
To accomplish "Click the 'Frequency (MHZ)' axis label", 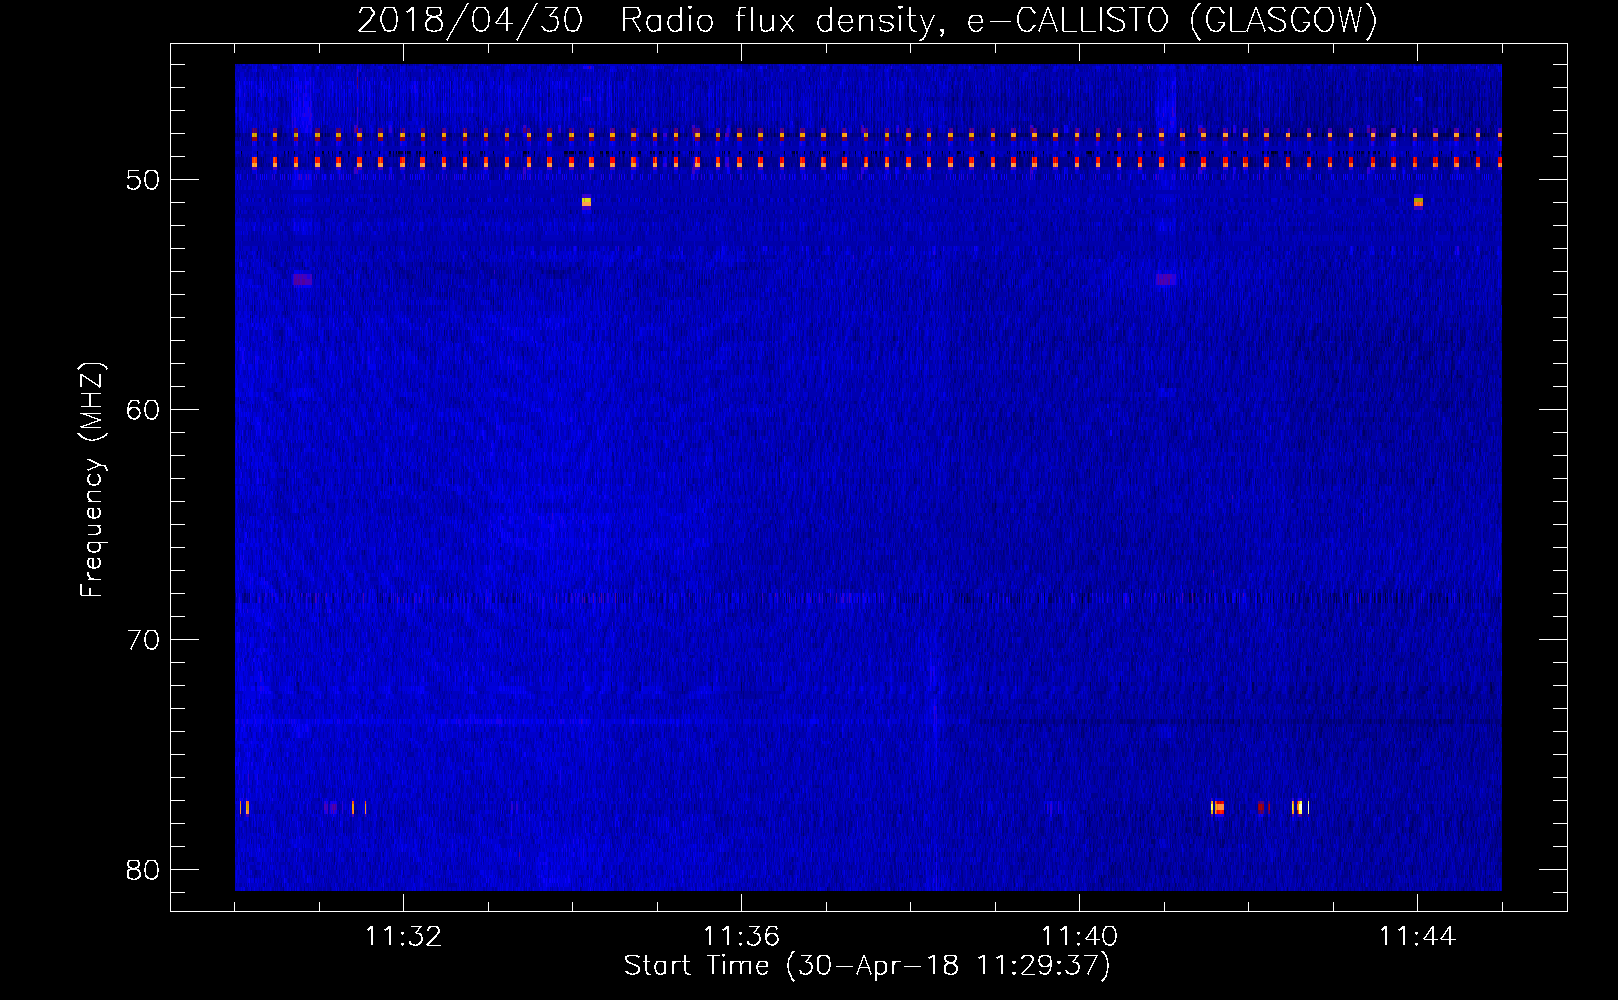I will point(92,480).
